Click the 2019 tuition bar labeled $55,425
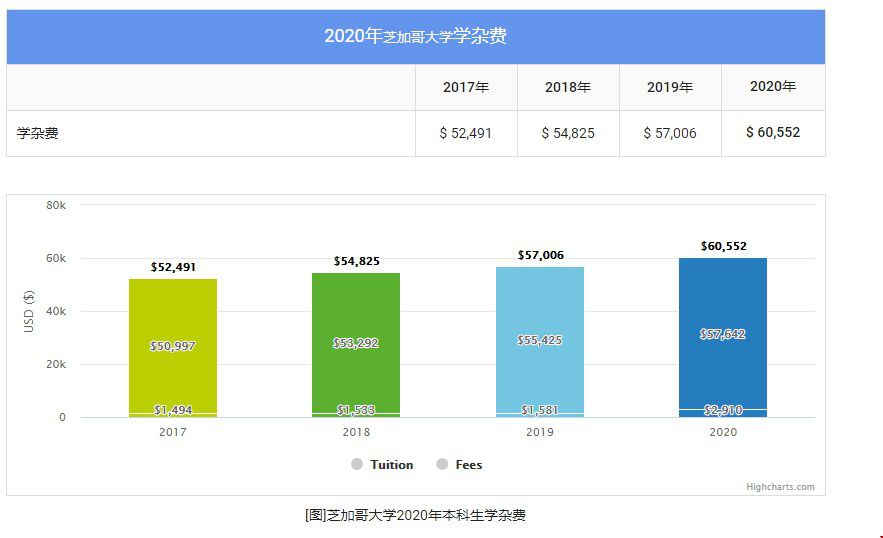The height and width of the screenshot is (538, 883). point(539,340)
